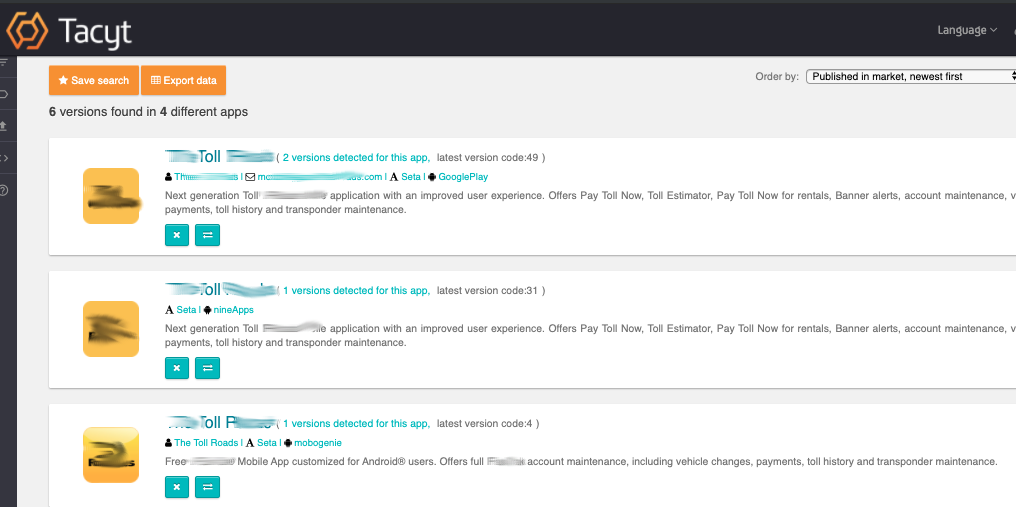Click compare arrows button on nineApps result
The image size is (1016, 507).
pyautogui.click(x=207, y=368)
